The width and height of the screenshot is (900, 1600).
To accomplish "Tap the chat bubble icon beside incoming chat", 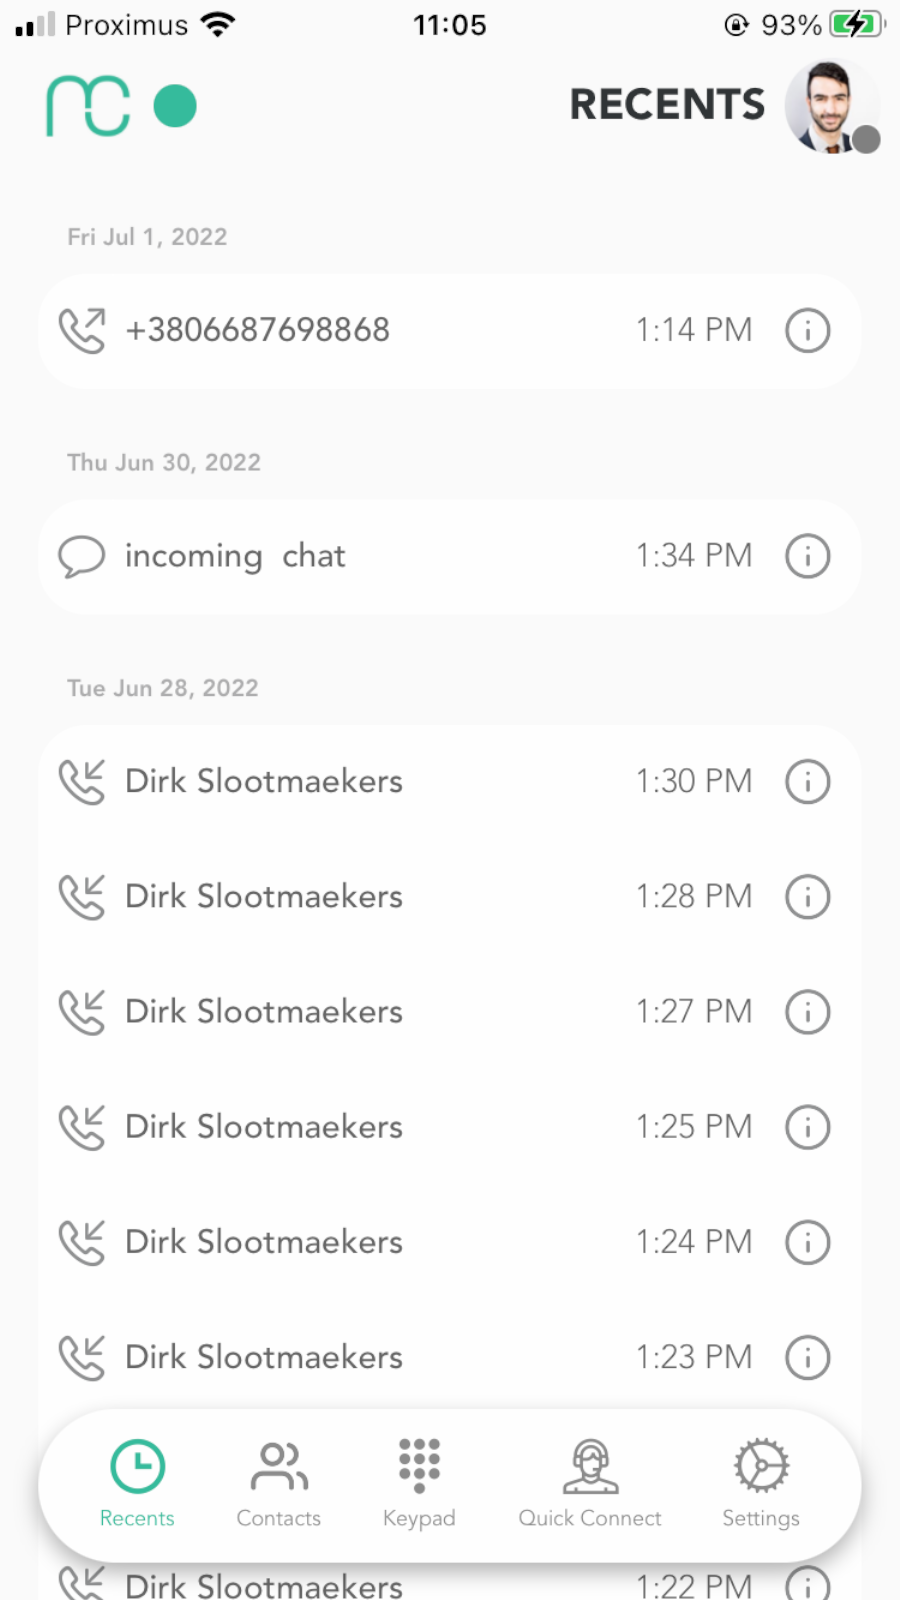I will [82, 556].
